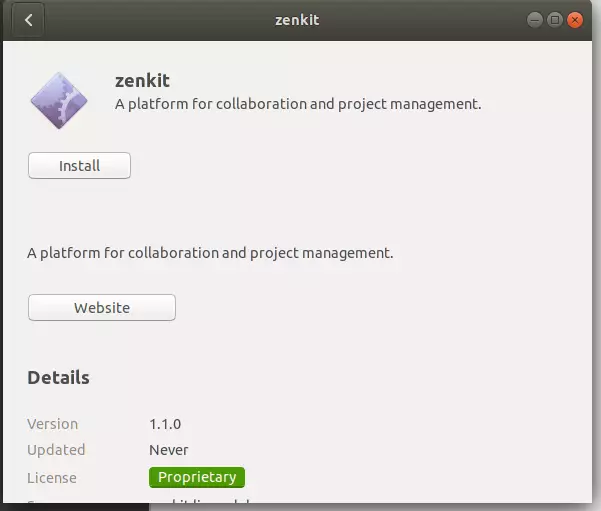The height and width of the screenshot is (511, 601).
Task: Select the zenkit heading beside the icon
Action: (142, 81)
